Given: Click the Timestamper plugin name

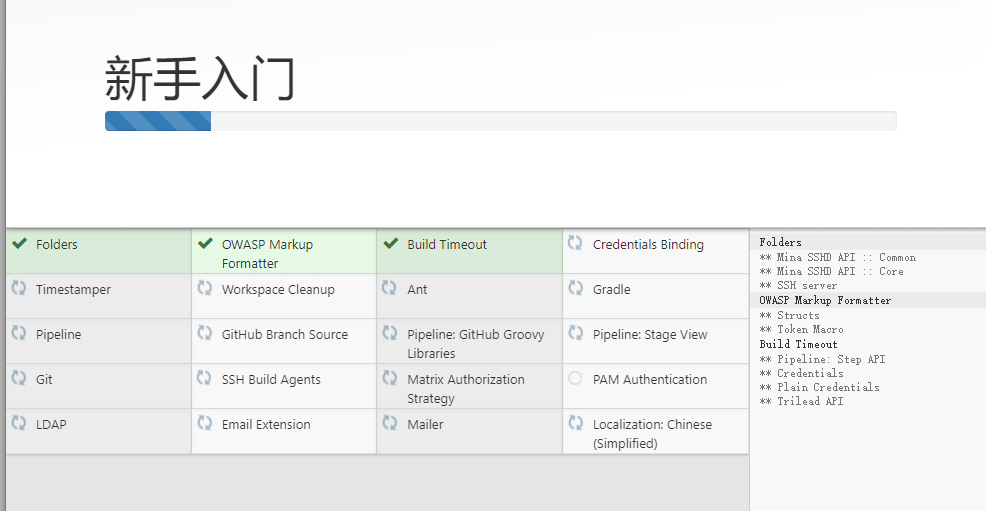Looking at the screenshot, I should click(73, 290).
